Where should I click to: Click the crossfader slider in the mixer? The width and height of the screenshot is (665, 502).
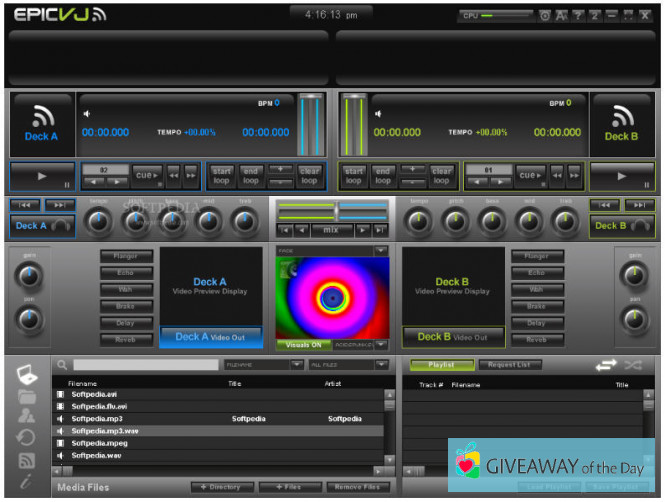point(337,211)
